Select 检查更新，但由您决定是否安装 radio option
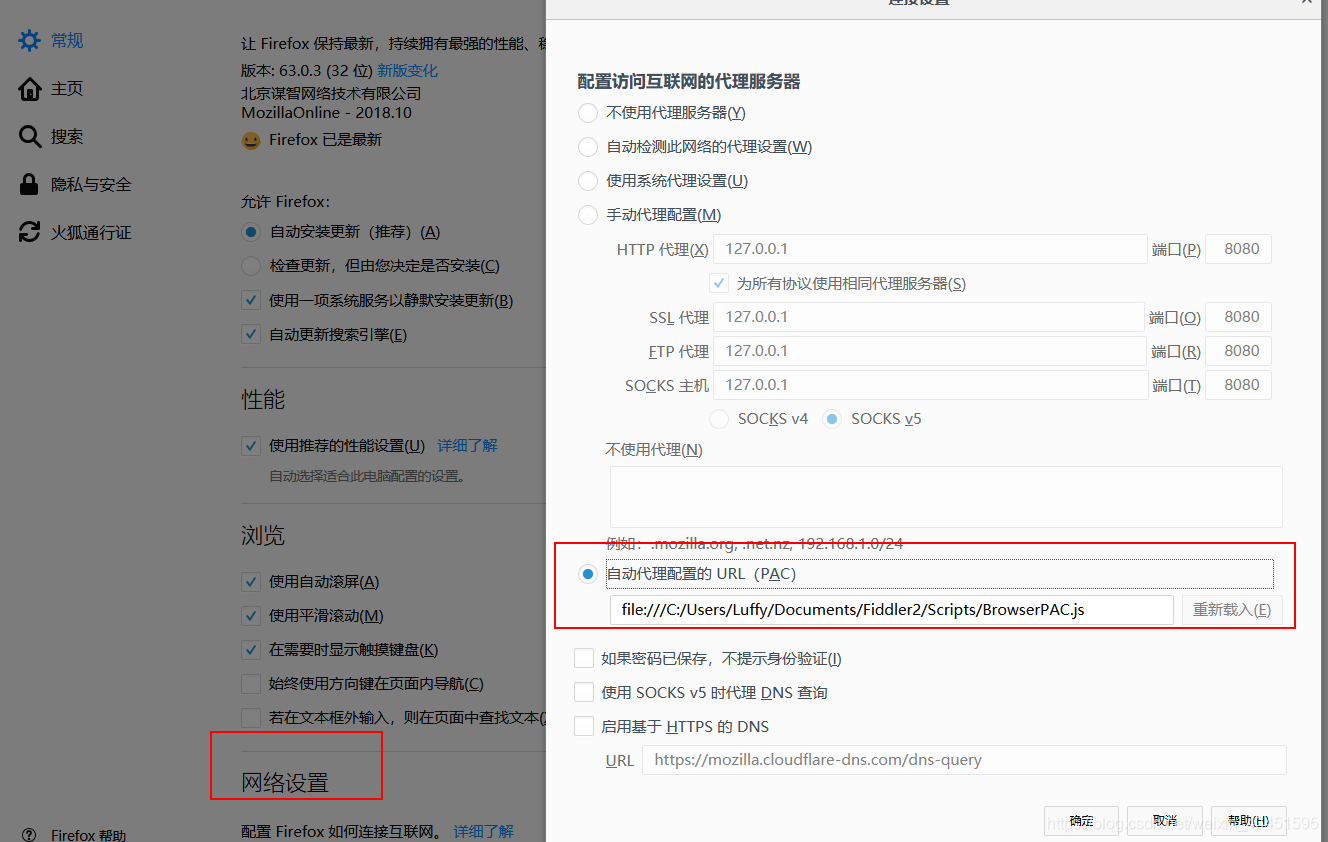The image size is (1328, 842). (x=251, y=266)
